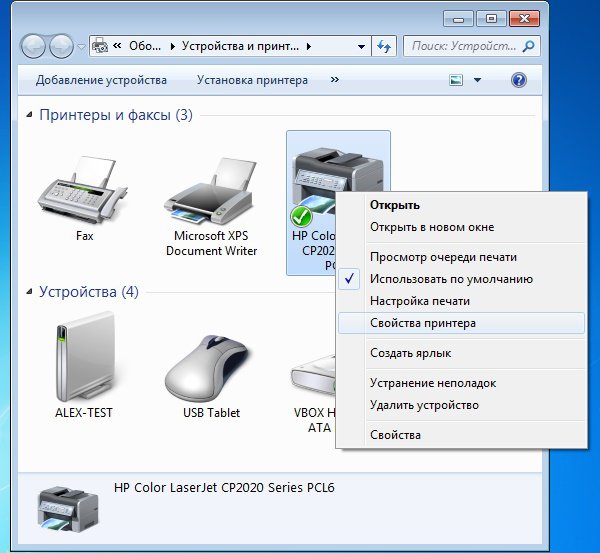Select the VBOX hard disk device icon
This screenshot has width=600, height=553.
(313, 377)
